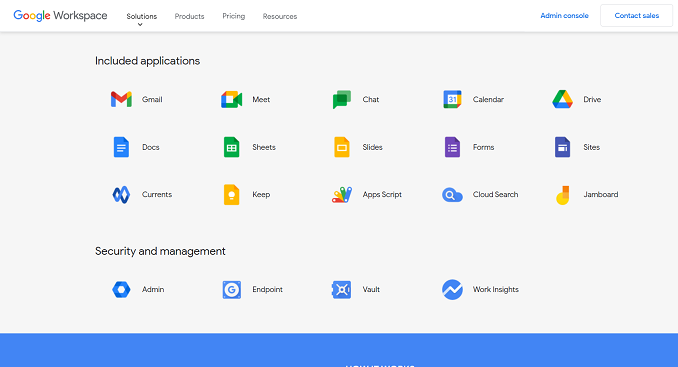Select the Sites icon

563,147
